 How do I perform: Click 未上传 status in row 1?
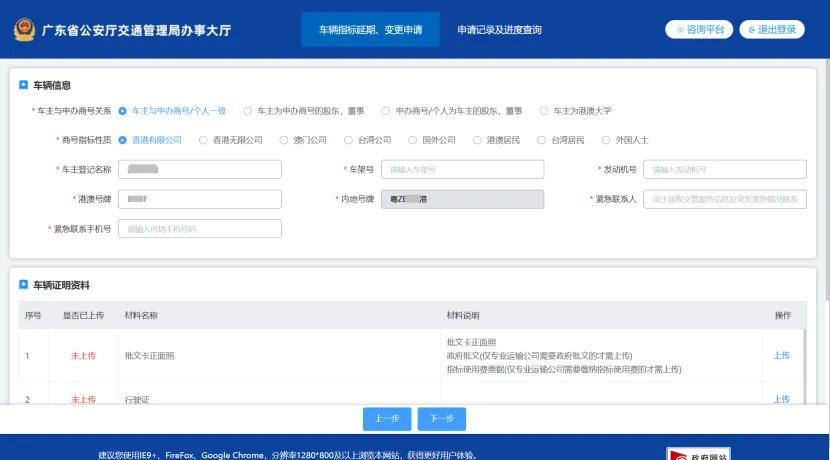click(83, 356)
